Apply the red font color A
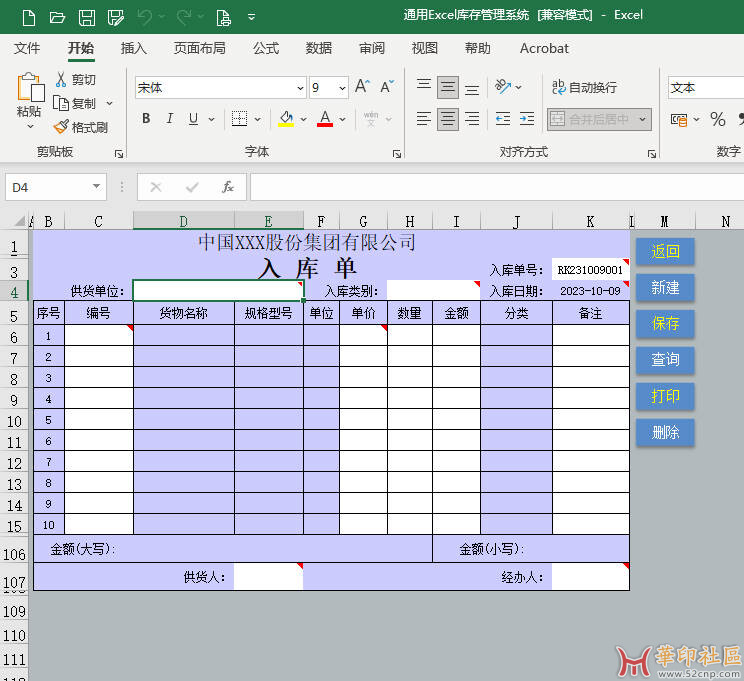744x681 pixels. point(325,118)
